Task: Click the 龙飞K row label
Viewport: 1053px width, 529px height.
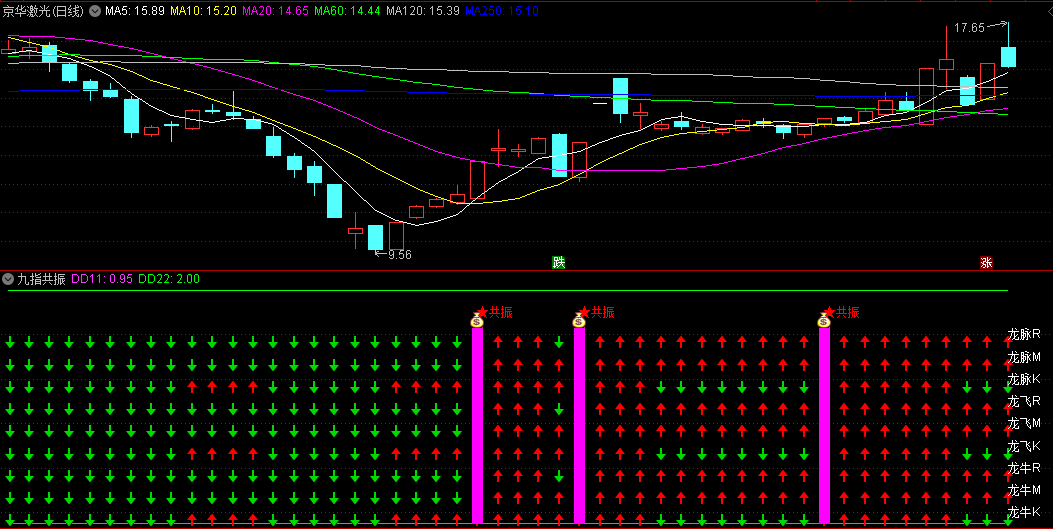Action: (x=1024, y=446)
